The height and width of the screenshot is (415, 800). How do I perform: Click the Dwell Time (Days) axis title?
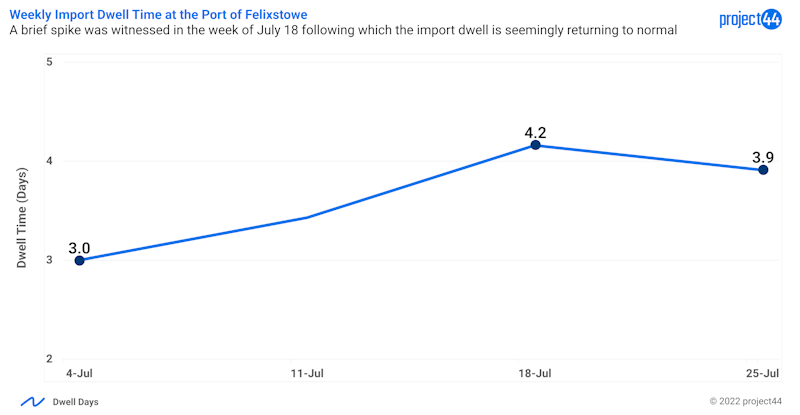pos(22,218)
